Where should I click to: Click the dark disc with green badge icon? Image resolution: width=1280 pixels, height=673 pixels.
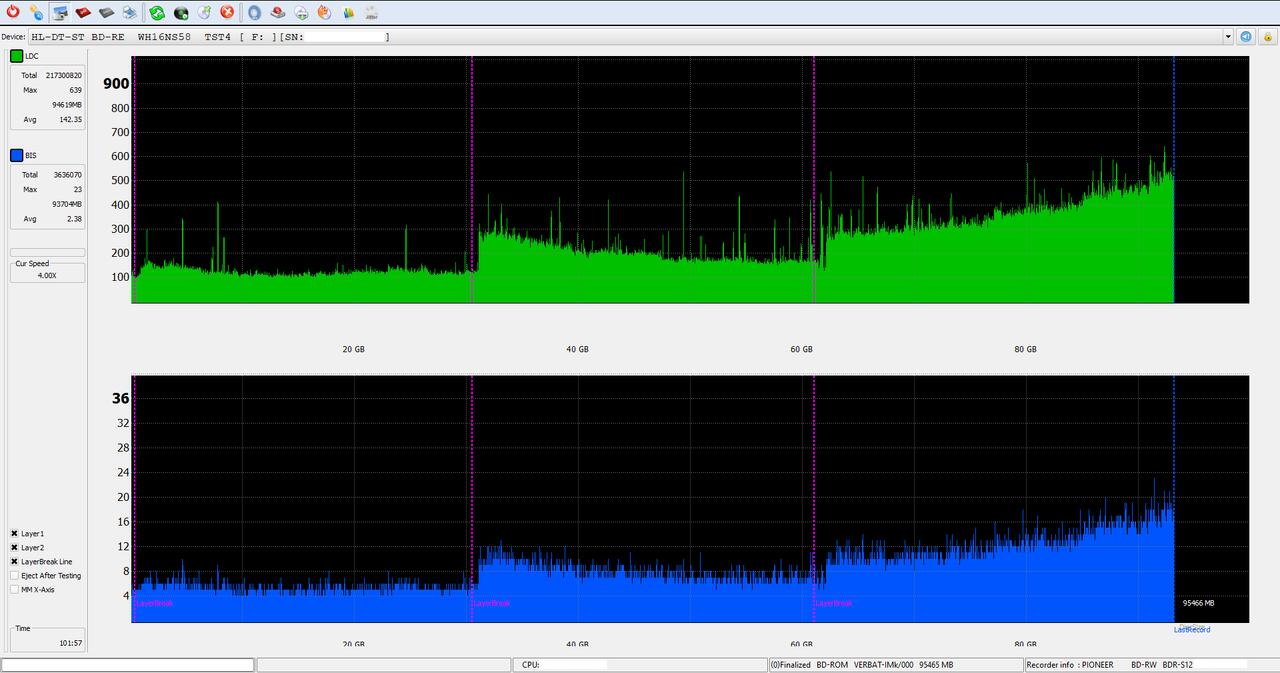(181, 12)
